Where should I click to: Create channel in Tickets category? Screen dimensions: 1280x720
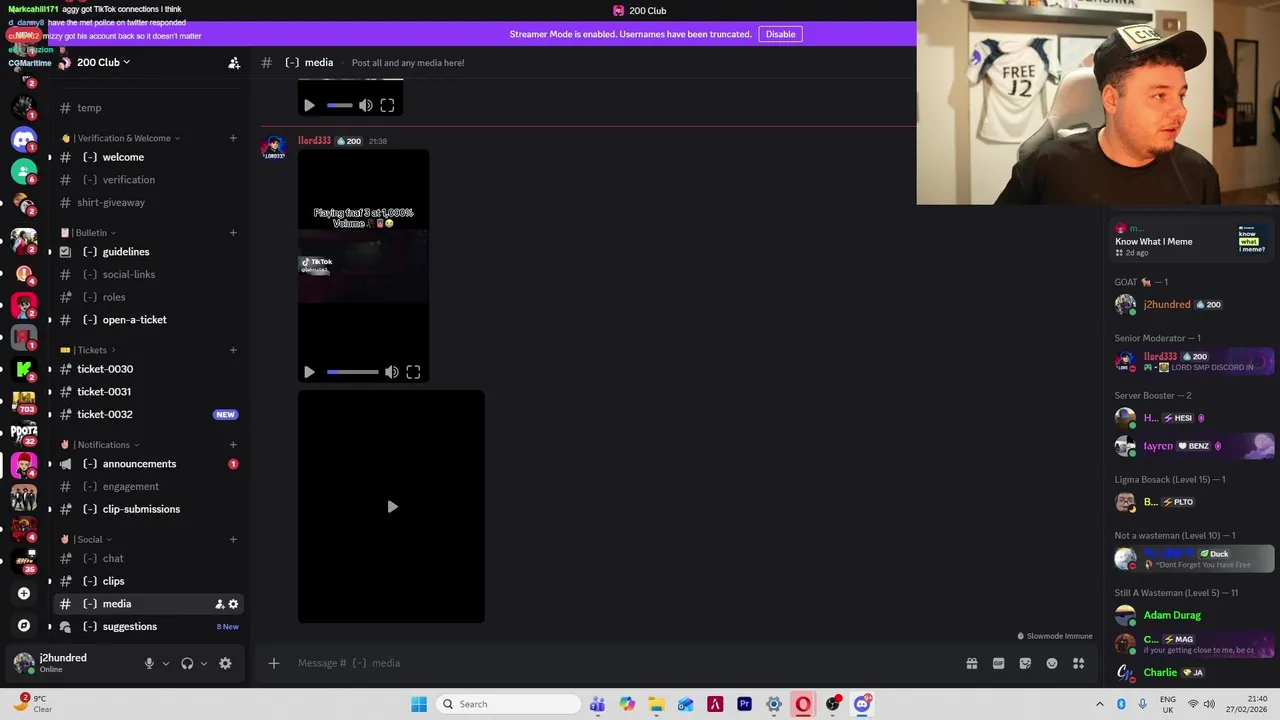(x=233, y=350)
